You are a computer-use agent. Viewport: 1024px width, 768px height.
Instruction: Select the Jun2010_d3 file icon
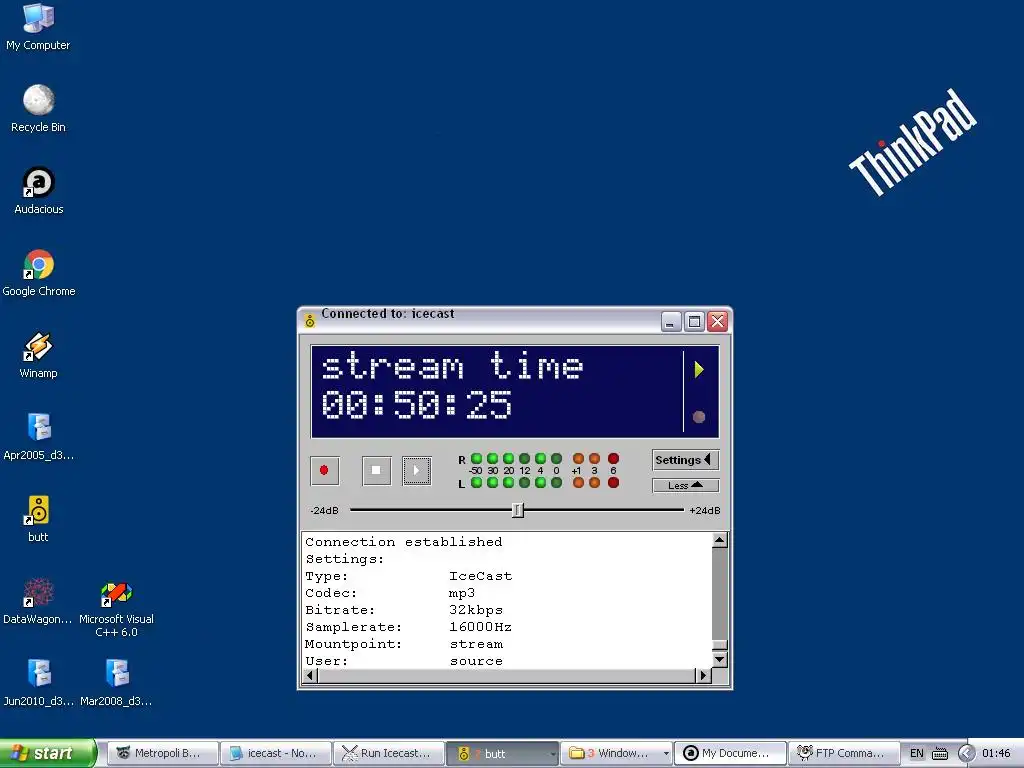[38, 683]
